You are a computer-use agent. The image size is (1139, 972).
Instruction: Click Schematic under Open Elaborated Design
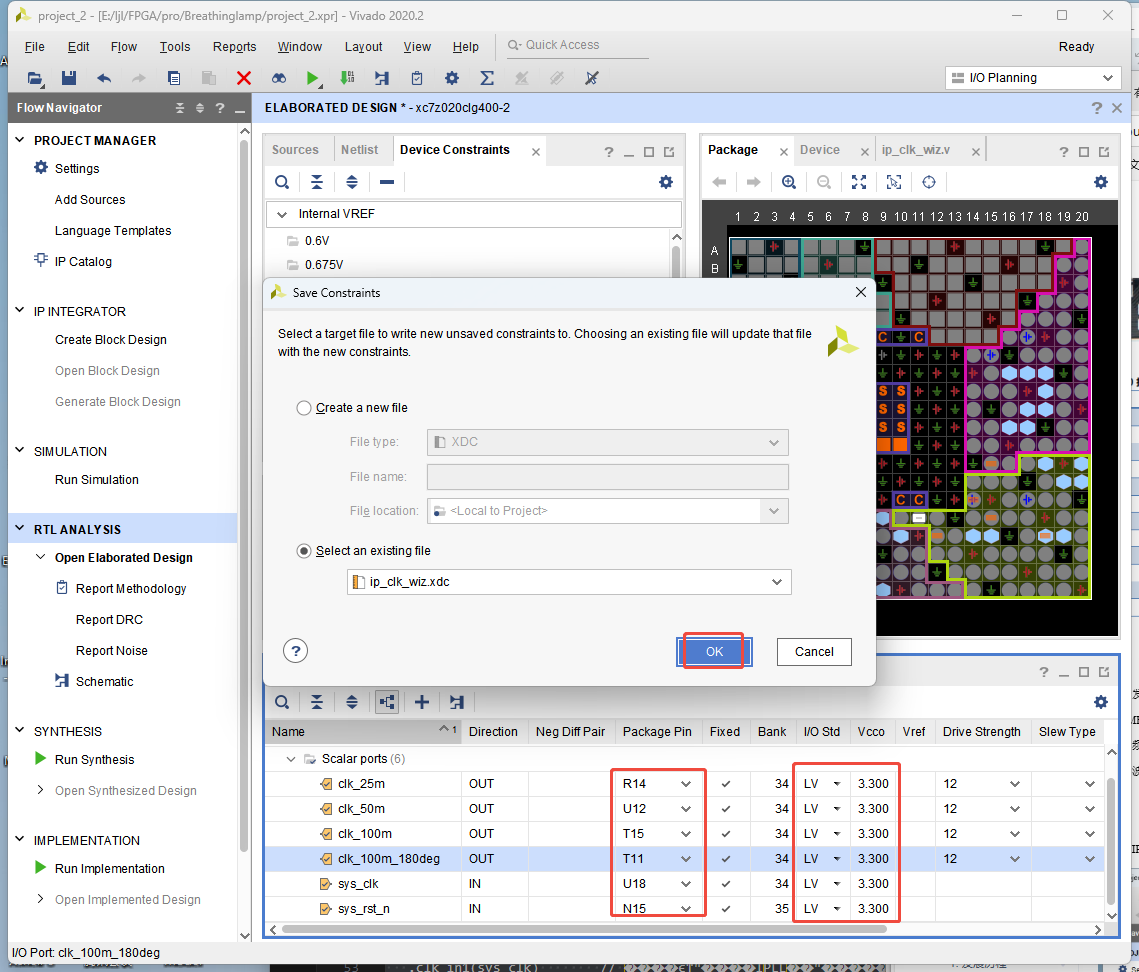pyautogui.click(x=104, y=681)
